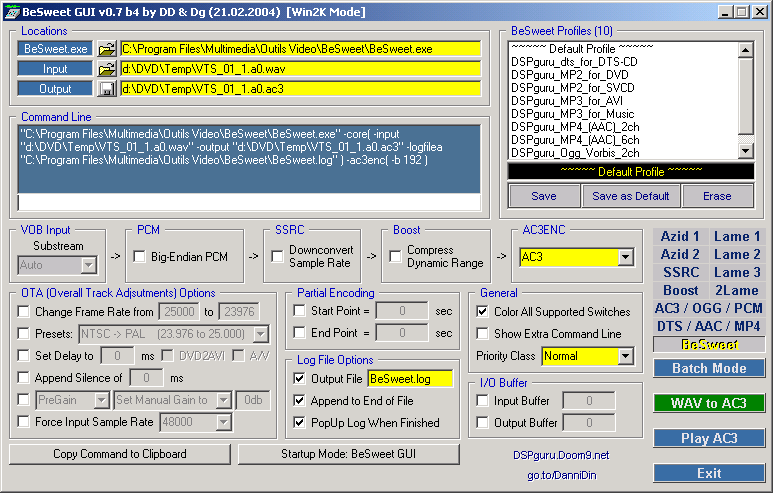The height and width of the screenshot is (493, 773).
Task: Click the BeSweet.log filename field
Action: 410,379
